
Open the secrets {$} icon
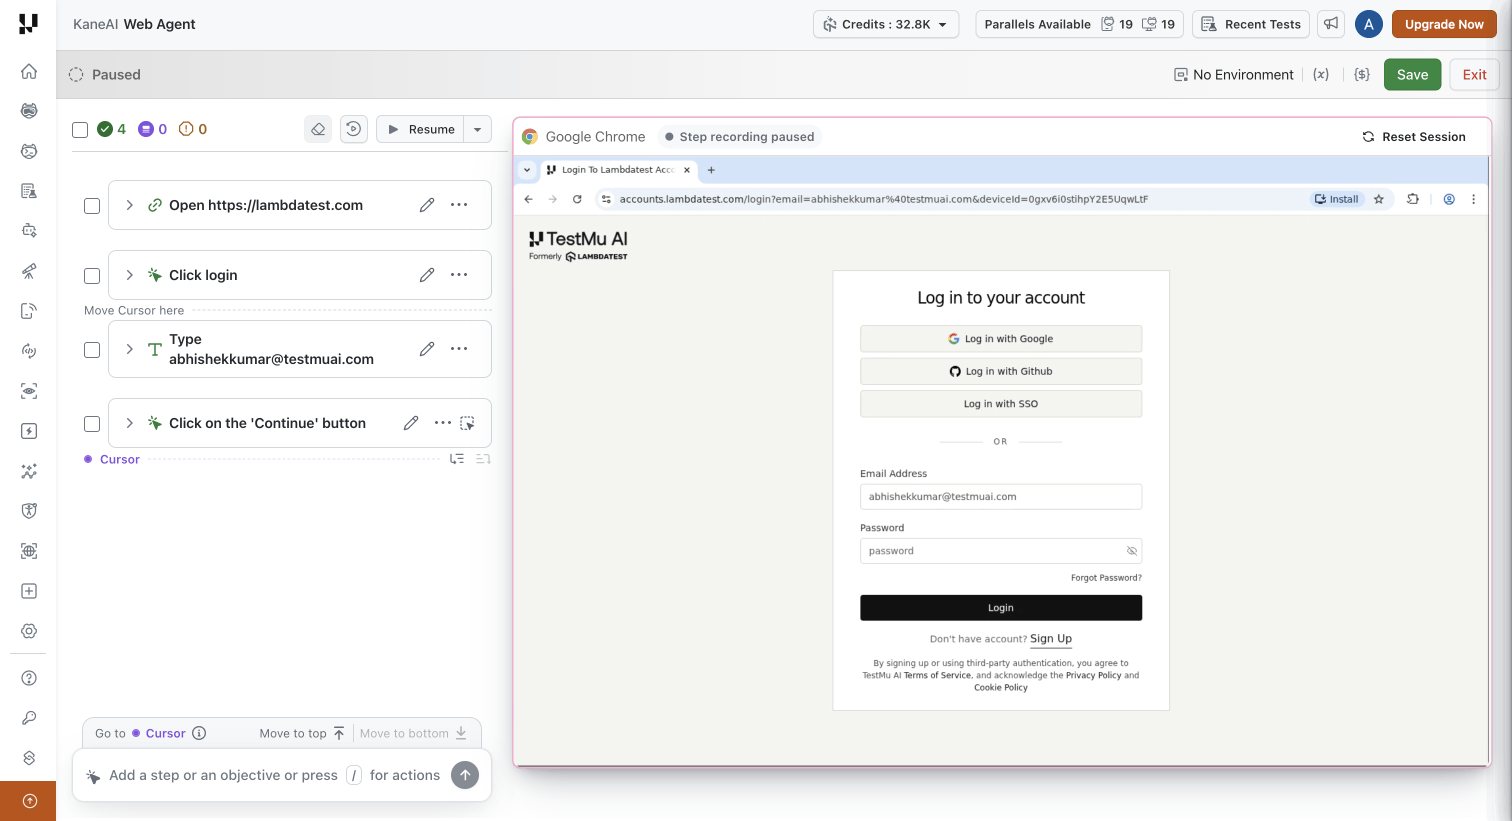(x=1361, y=74)
